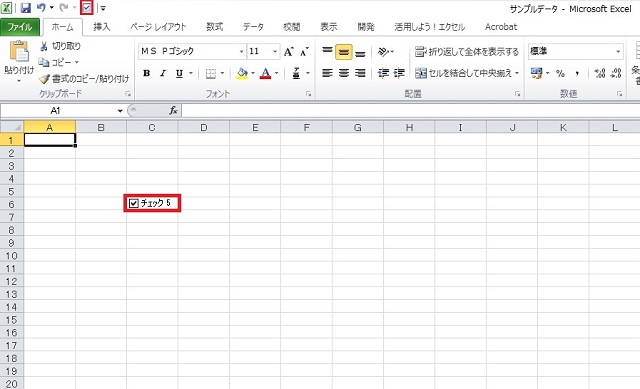
Task: Apply the red font color A
Action: 265,73
